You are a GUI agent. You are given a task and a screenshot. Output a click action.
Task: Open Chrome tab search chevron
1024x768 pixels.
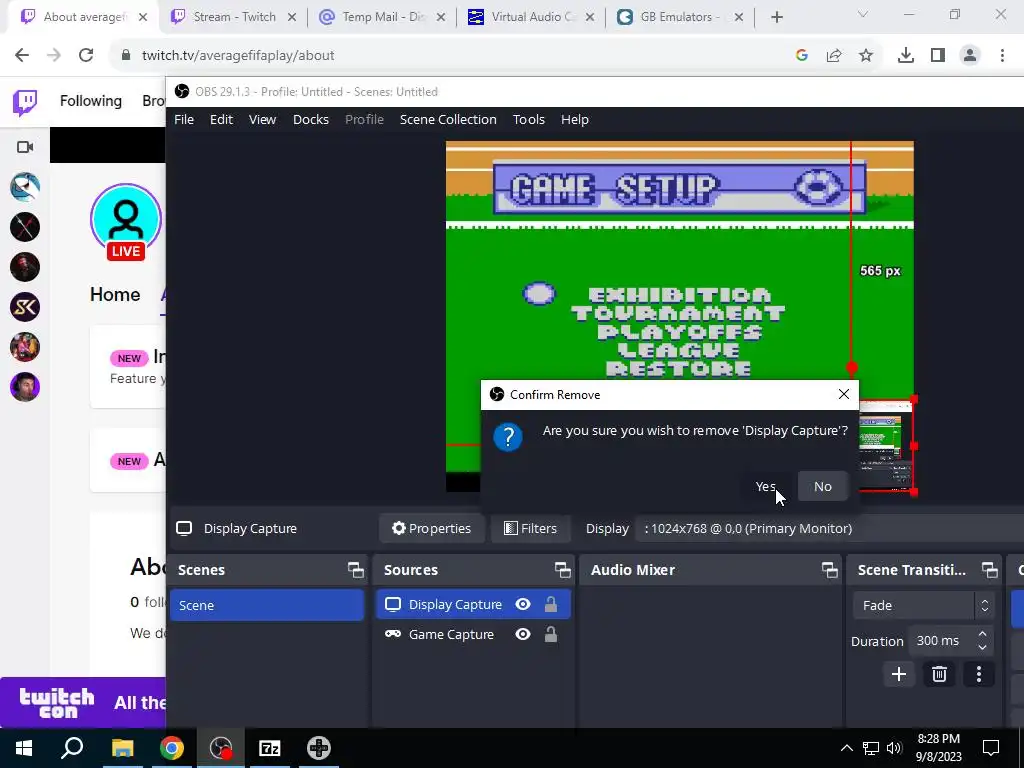click(862, 14)
